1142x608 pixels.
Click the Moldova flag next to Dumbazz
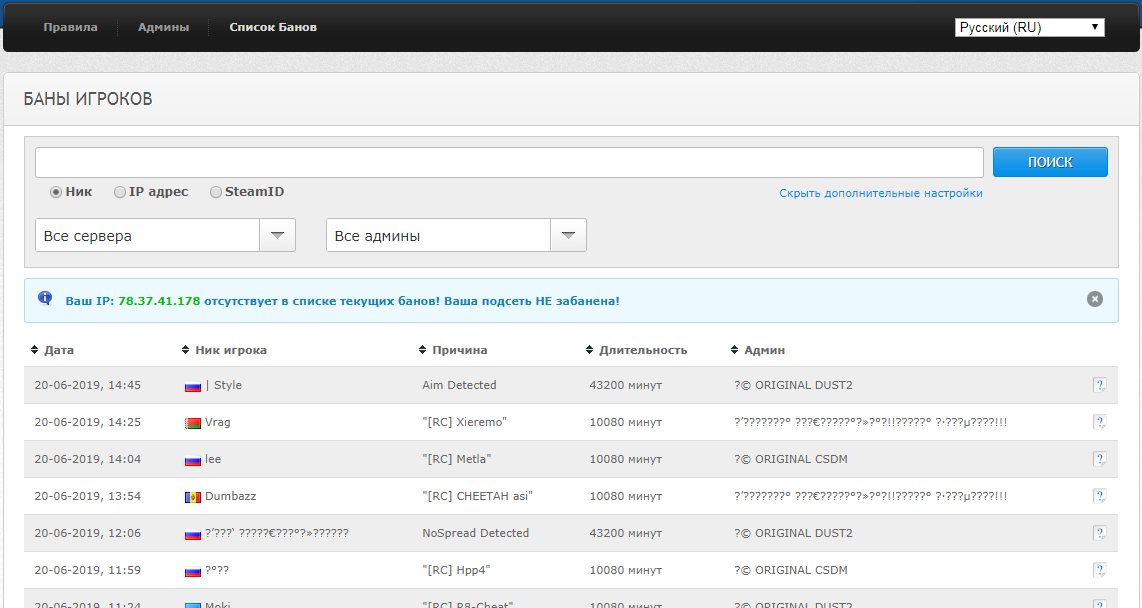[x=193, y=498]
